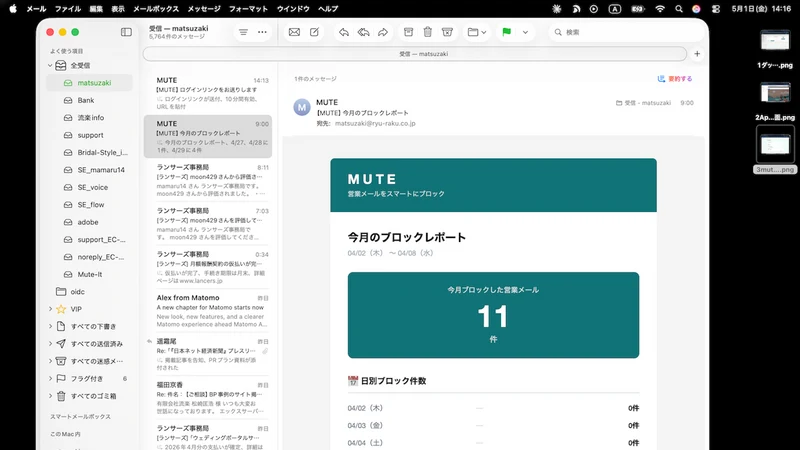Select 3mut....png desktop file
The width and height of the screenshot is (800, 450).
[x=775, y=150]
